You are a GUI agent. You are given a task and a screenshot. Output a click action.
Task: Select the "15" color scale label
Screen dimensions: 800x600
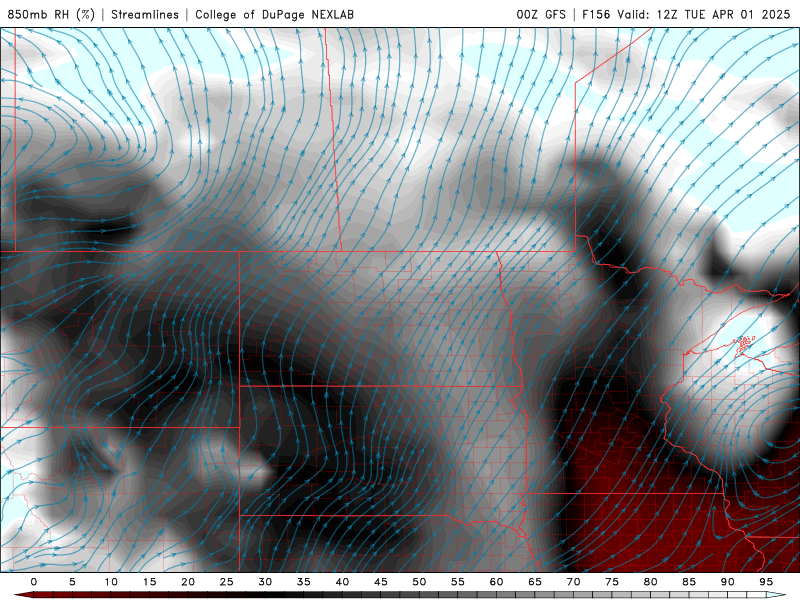tap(149, 582)
